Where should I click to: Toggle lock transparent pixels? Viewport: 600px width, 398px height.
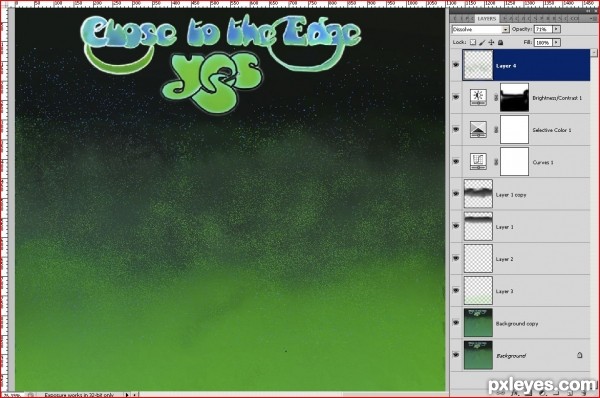click(x=473, y=42)
